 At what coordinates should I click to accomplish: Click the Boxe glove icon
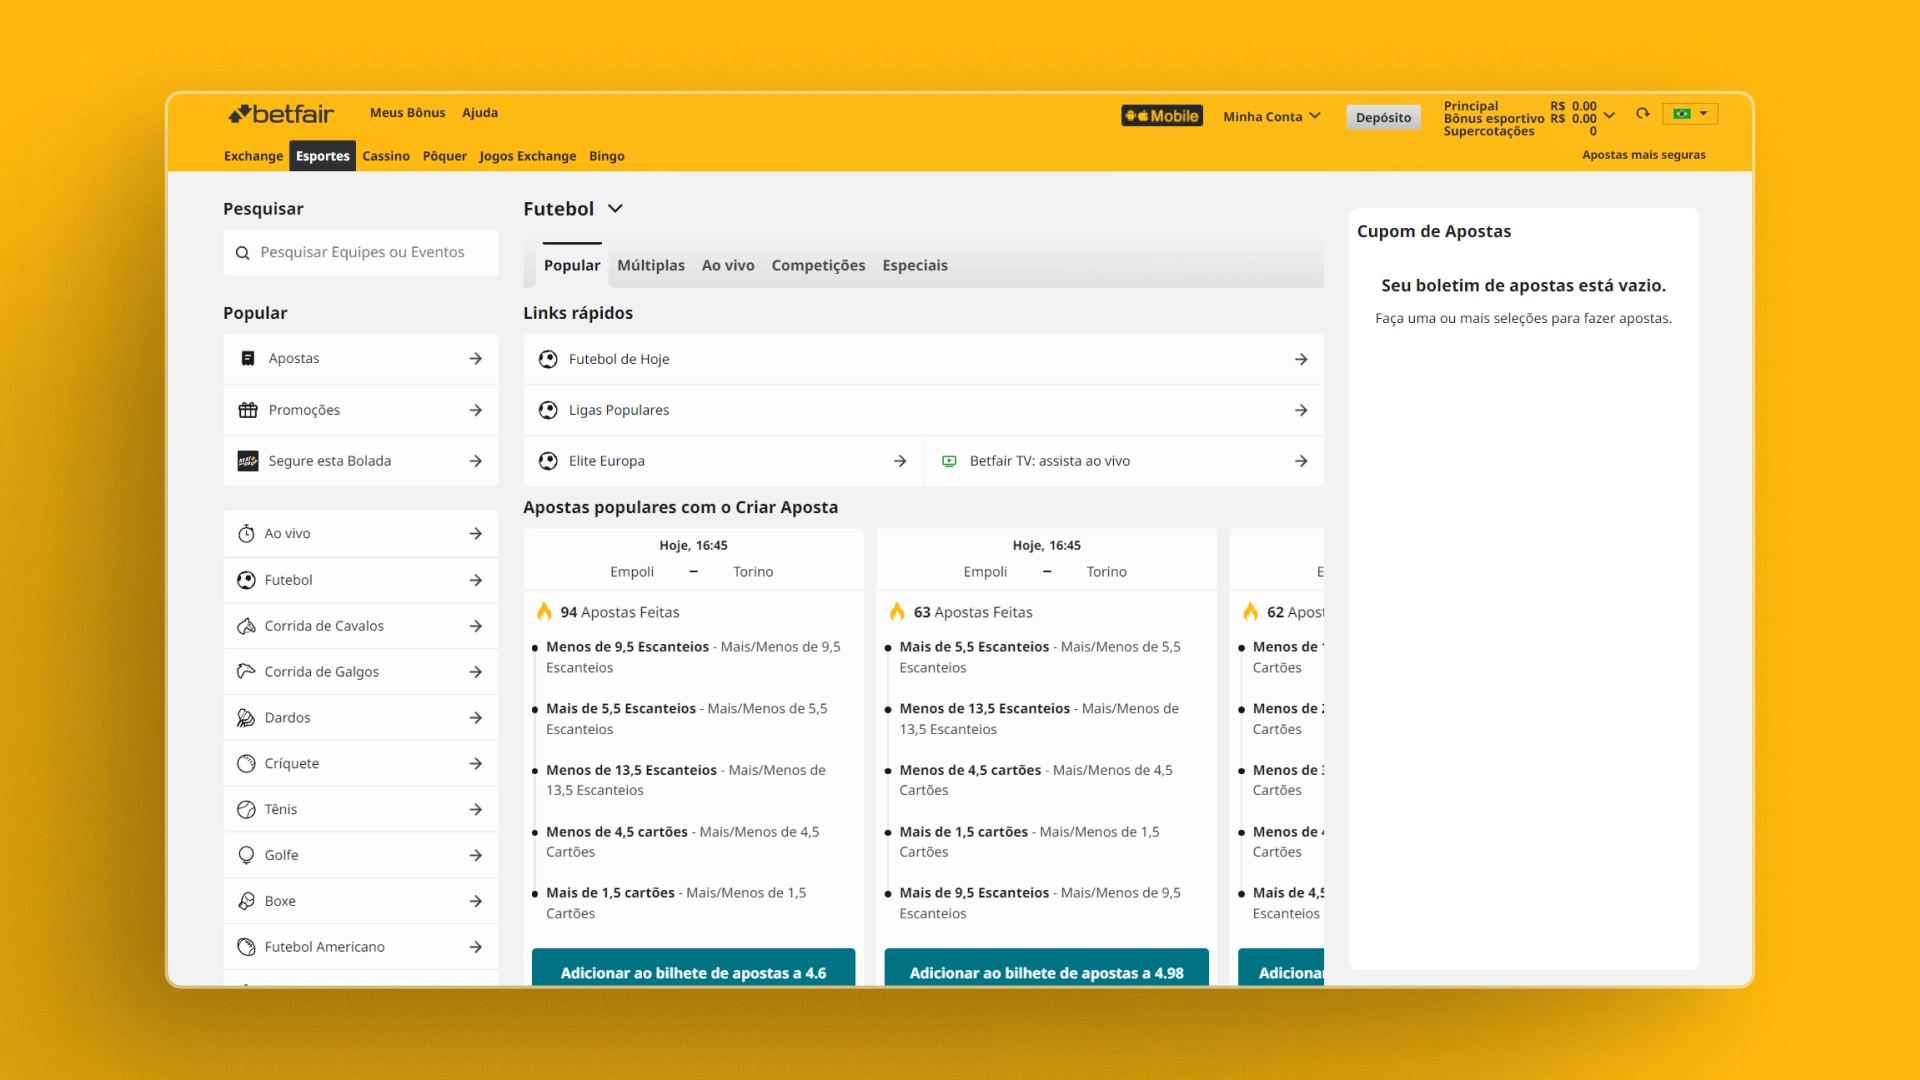[246, 901]
